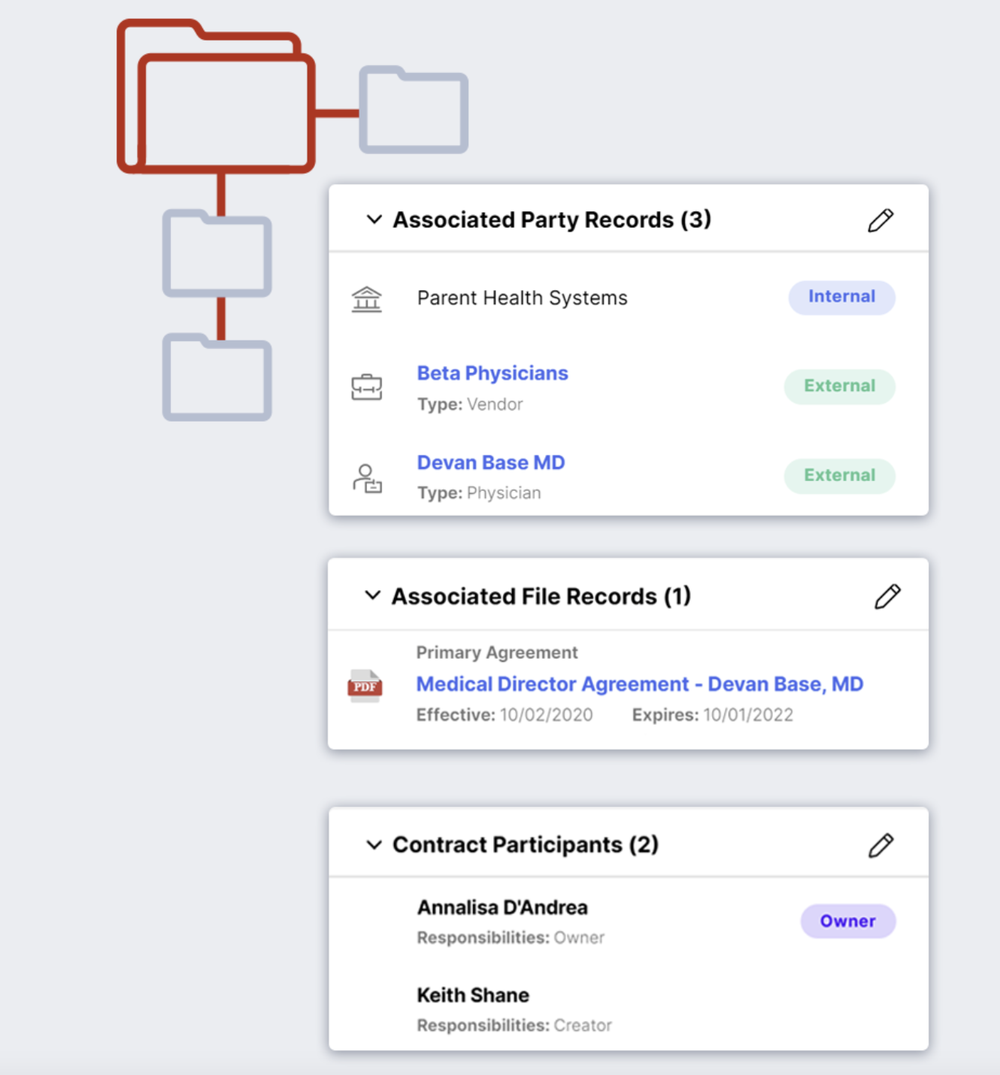Collapse the Associated File Records section
This screenshot has width=1000, height=1075.
pyautogui.click(x=373, y=596)
